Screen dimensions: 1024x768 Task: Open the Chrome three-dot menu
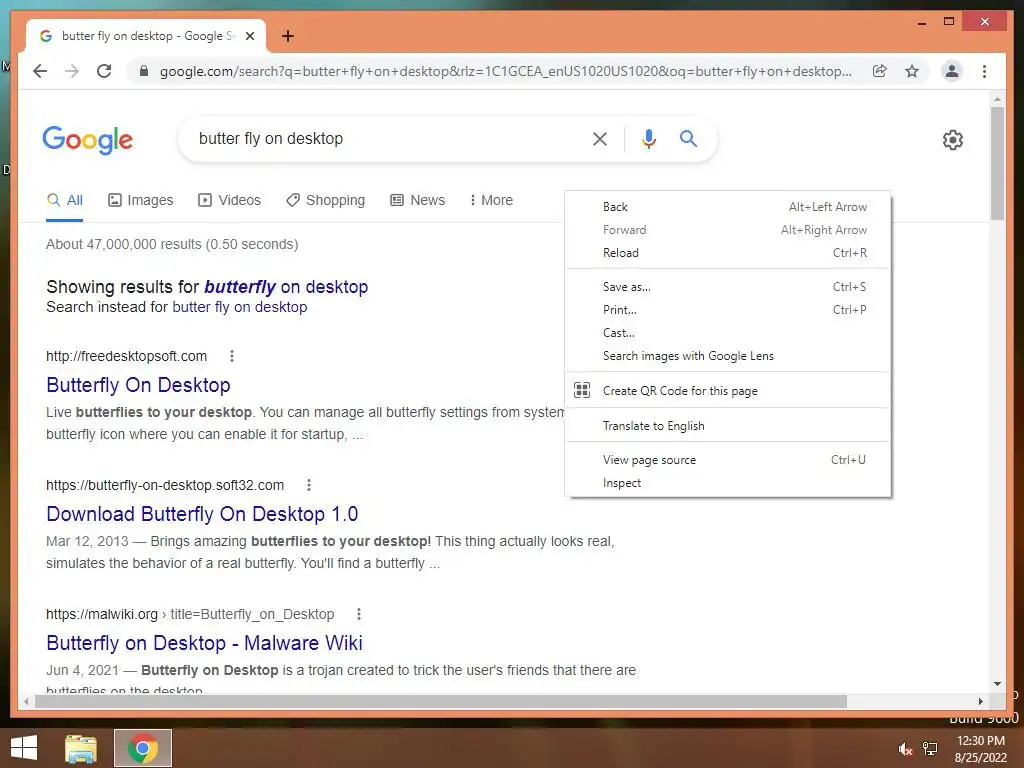point(984,71)
